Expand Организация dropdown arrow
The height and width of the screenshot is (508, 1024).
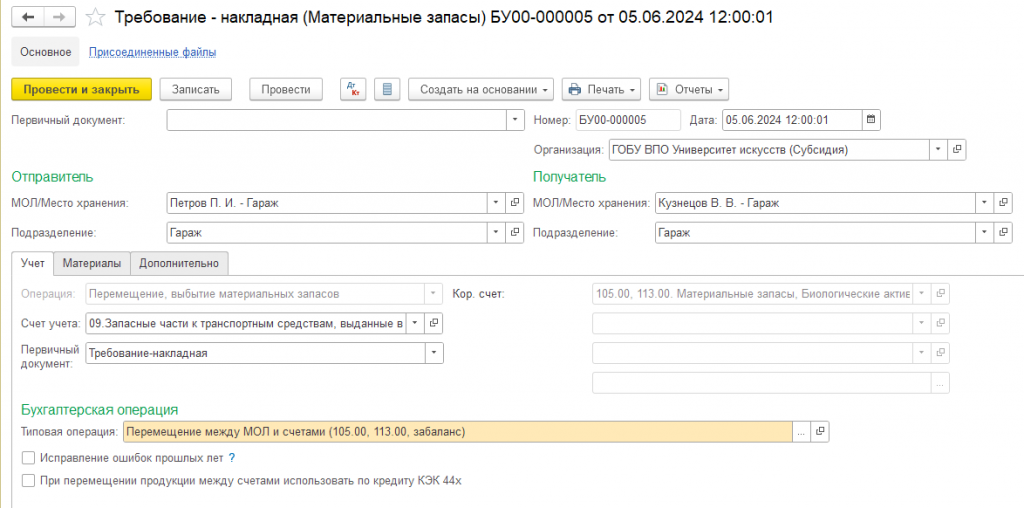[x=938, y=150]
